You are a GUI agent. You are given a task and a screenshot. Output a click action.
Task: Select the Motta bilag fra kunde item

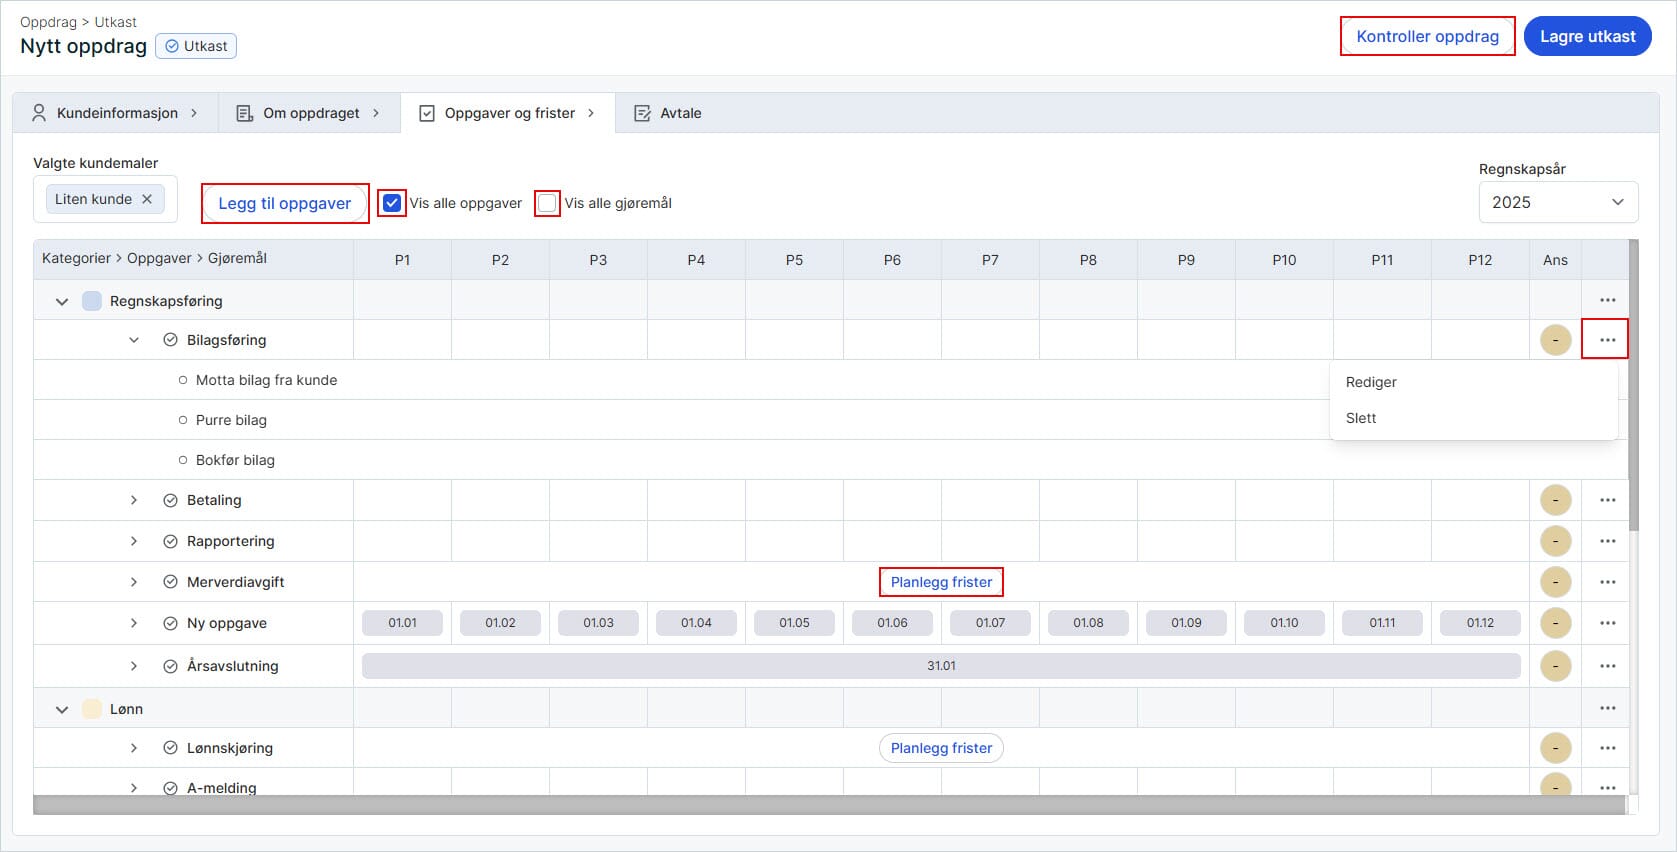pyautogui.click(x=266, y=380)
